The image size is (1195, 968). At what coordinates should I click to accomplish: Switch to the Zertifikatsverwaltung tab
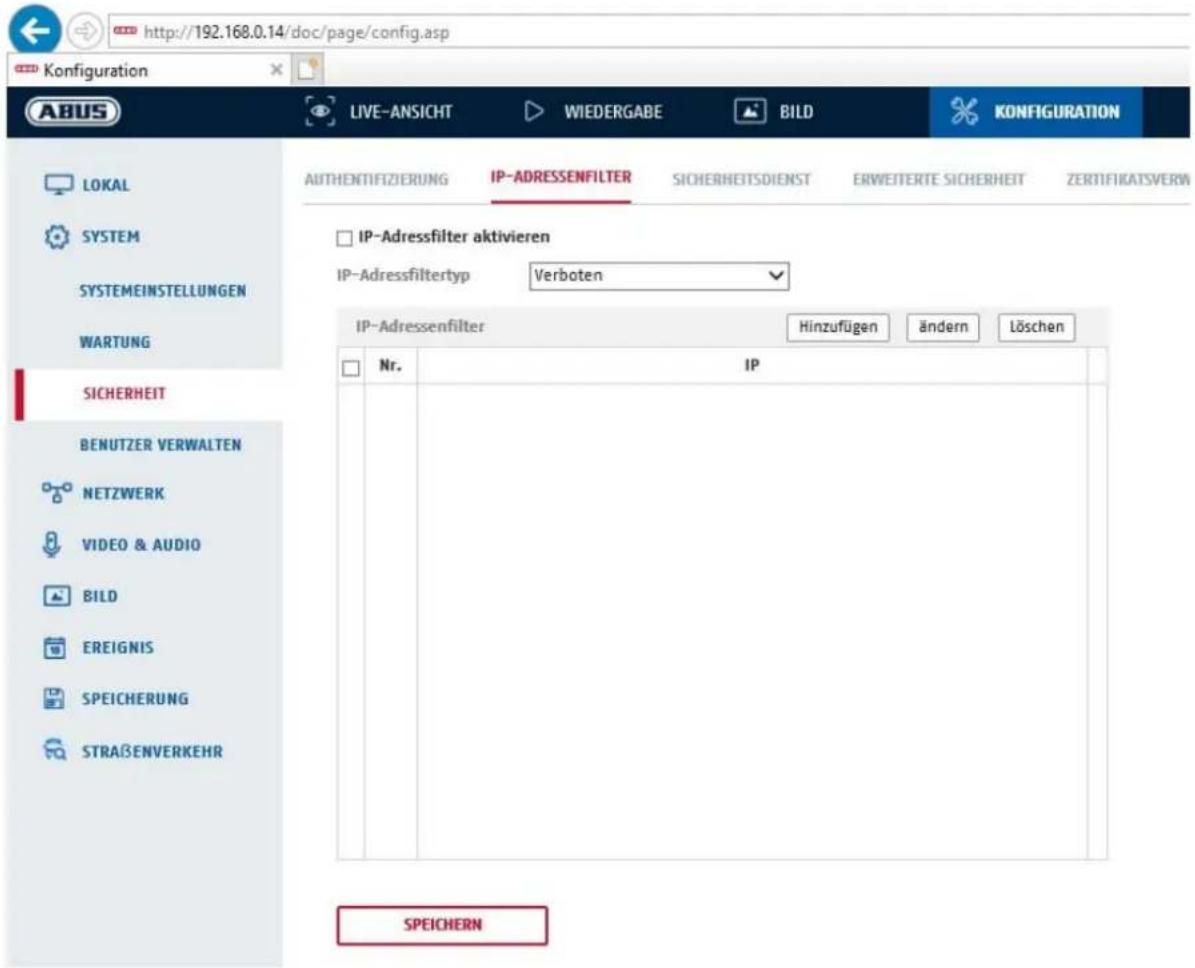(1128, 180)
